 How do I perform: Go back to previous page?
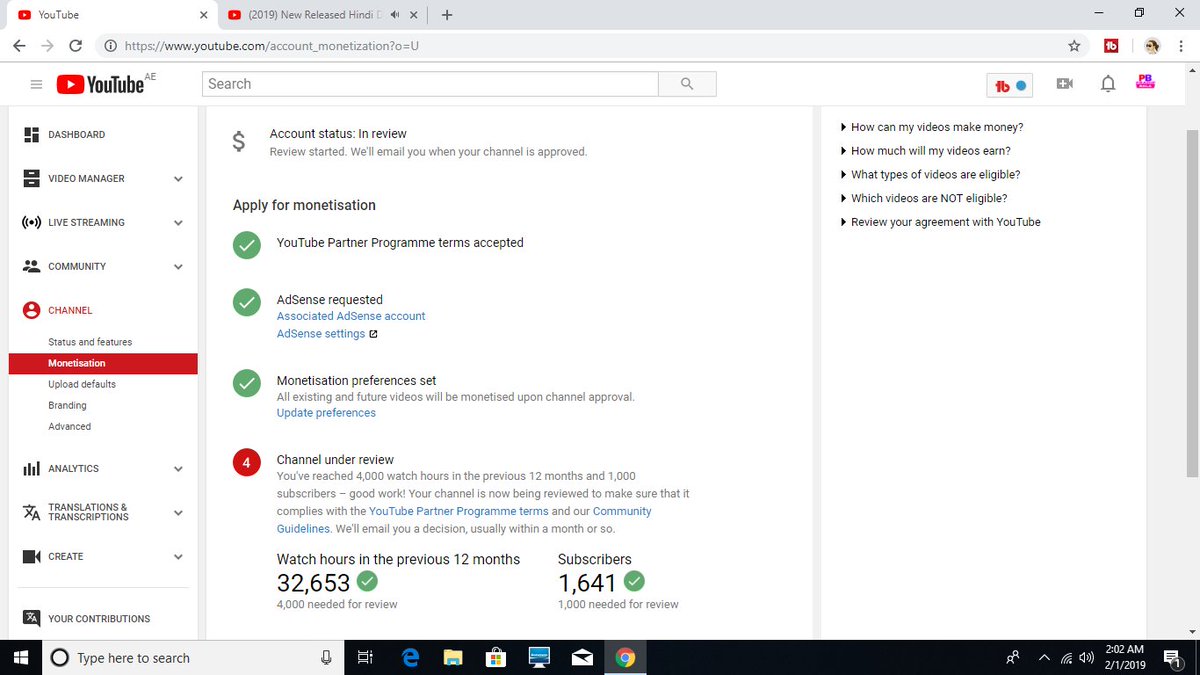point(20,45)
